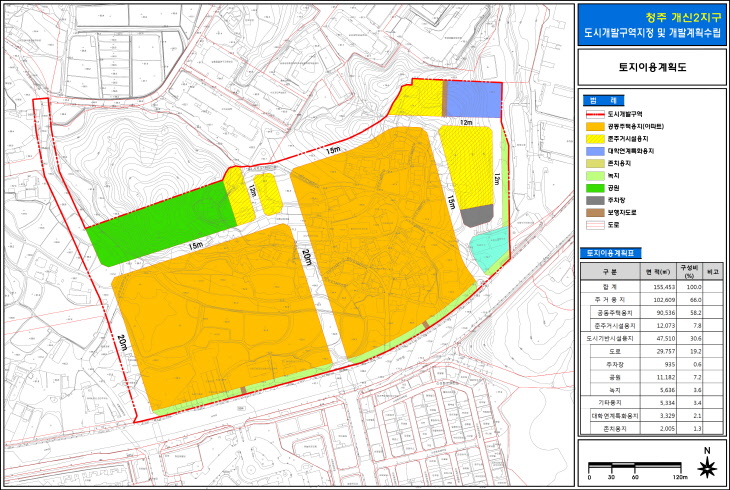Click the red 도시개발구역 boundary legend line
The width and height of the screenshot is (730, 490).
pos(595,114)
